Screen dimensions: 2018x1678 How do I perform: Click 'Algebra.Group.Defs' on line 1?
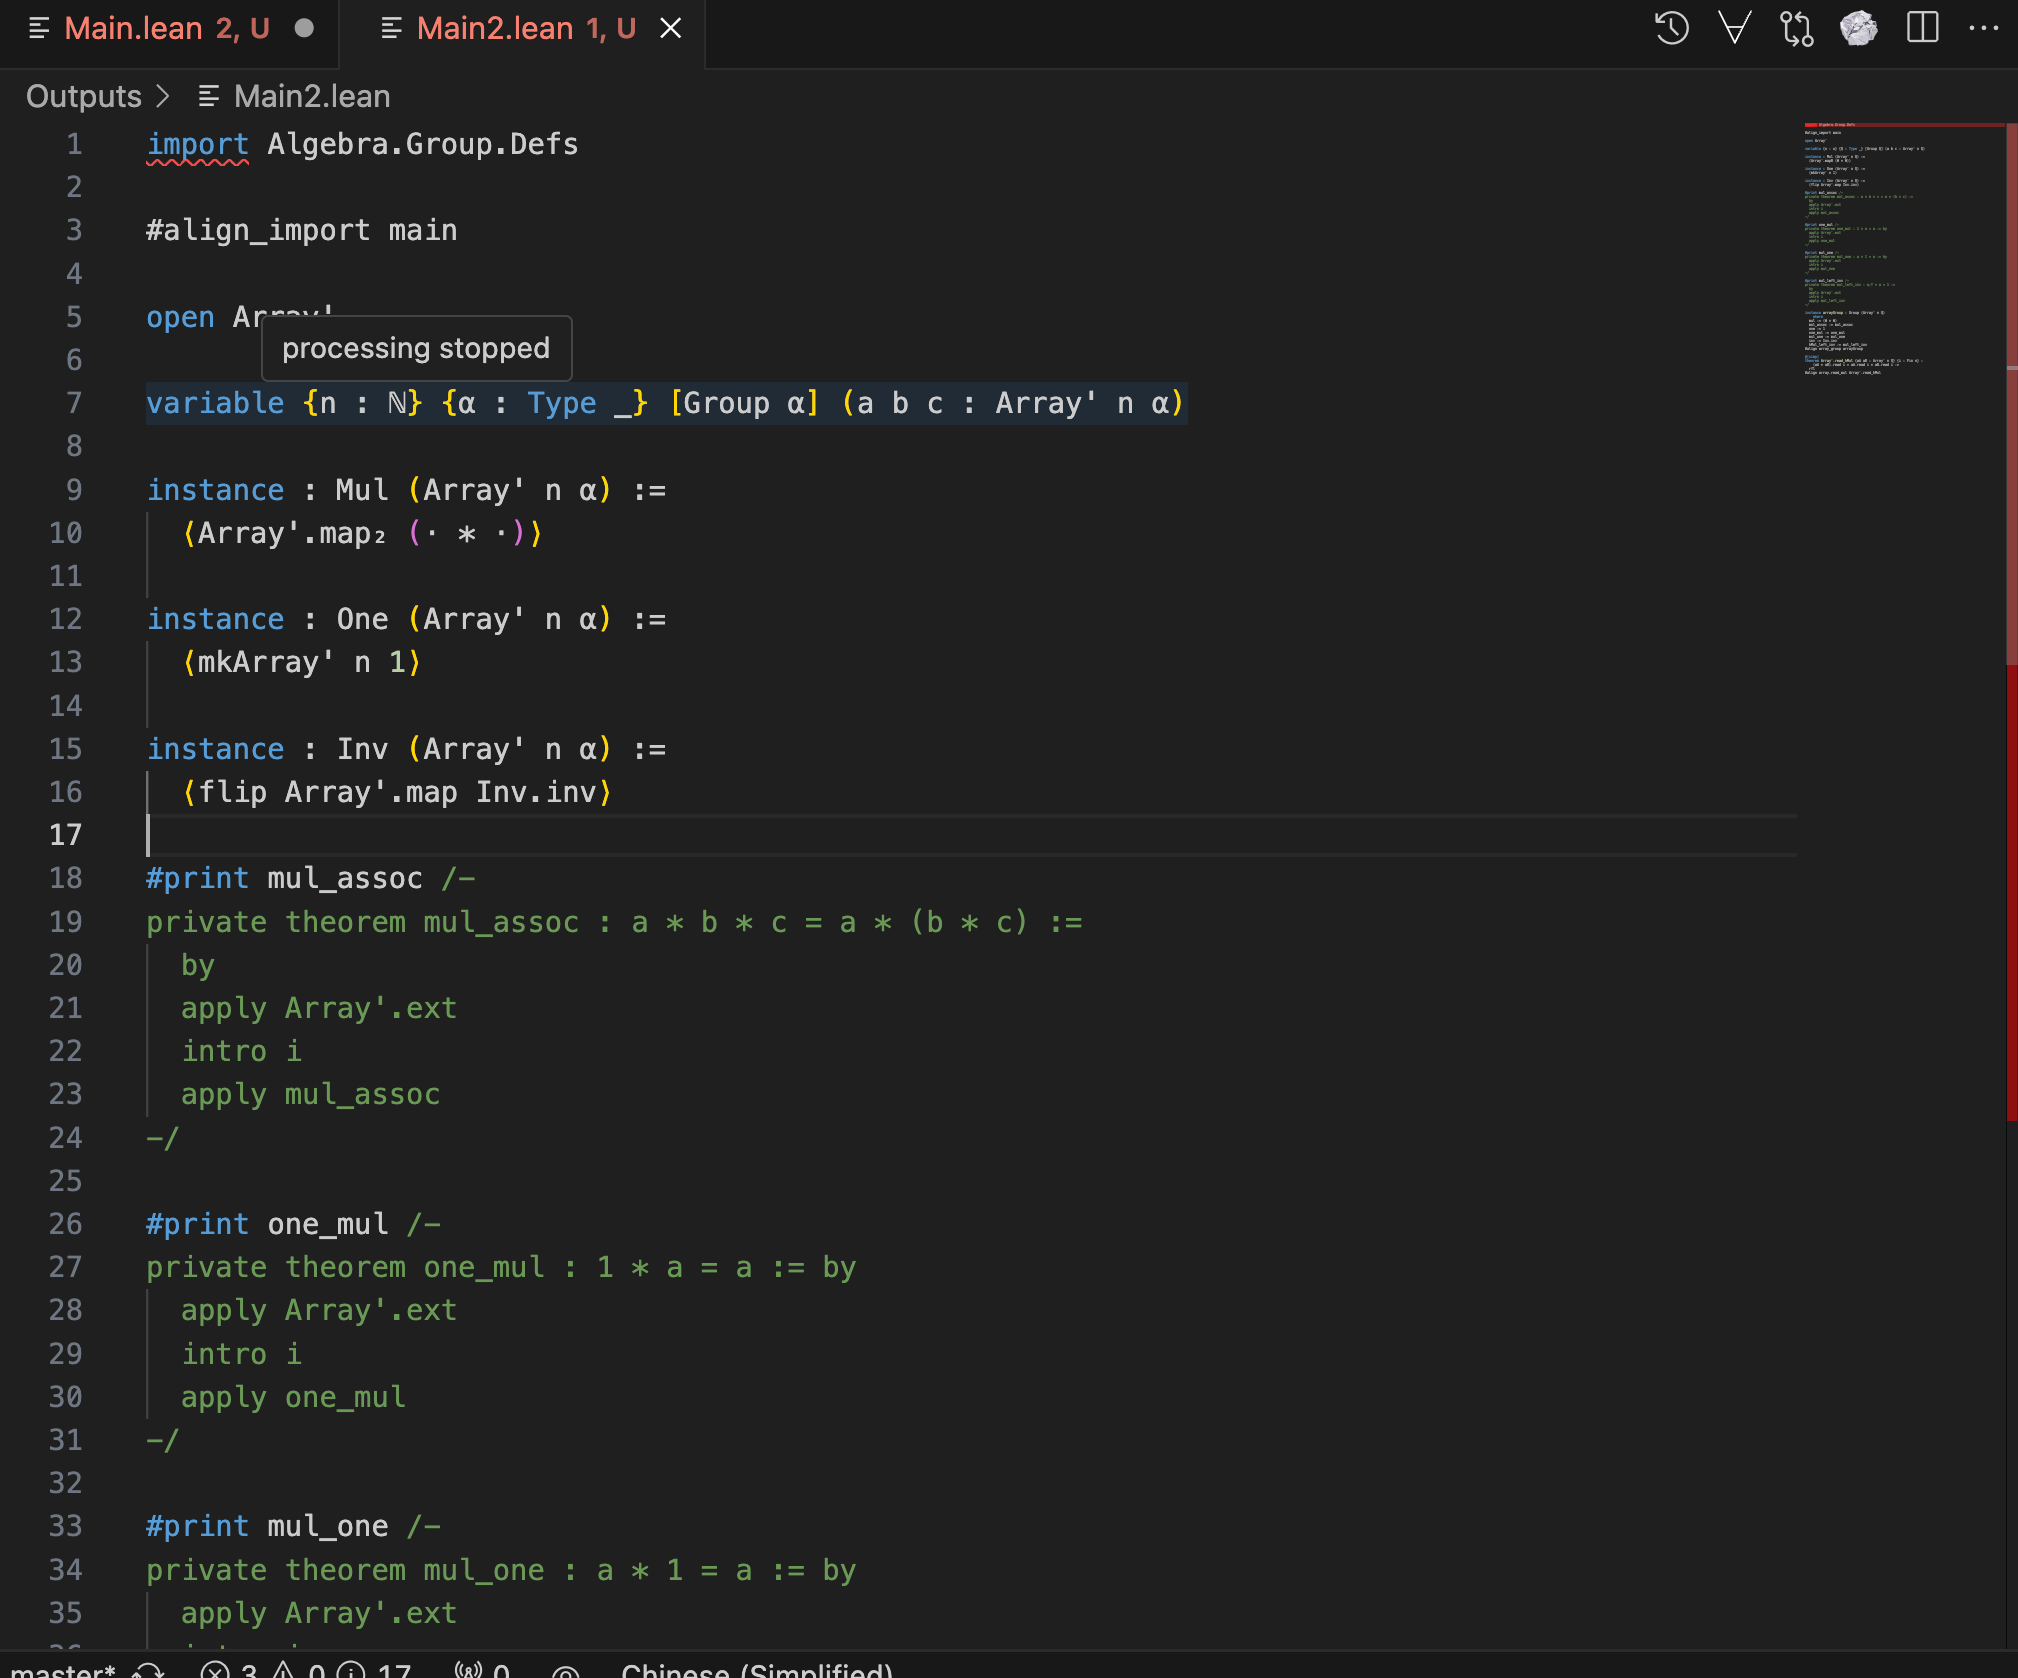pyautogui.click(x=423, y=144)
